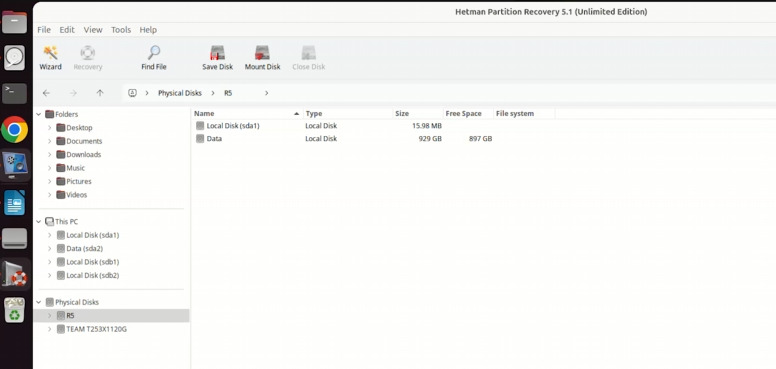Viewport: 776px width, 369px height.
Task: Click the Save Disk toolbar button
Action: coord(217,58)
